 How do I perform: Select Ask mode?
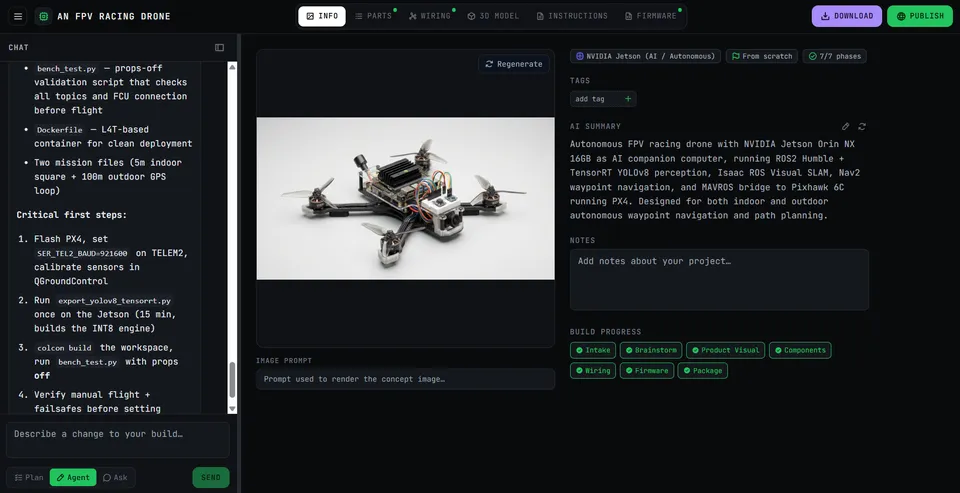tap(116, 478)
